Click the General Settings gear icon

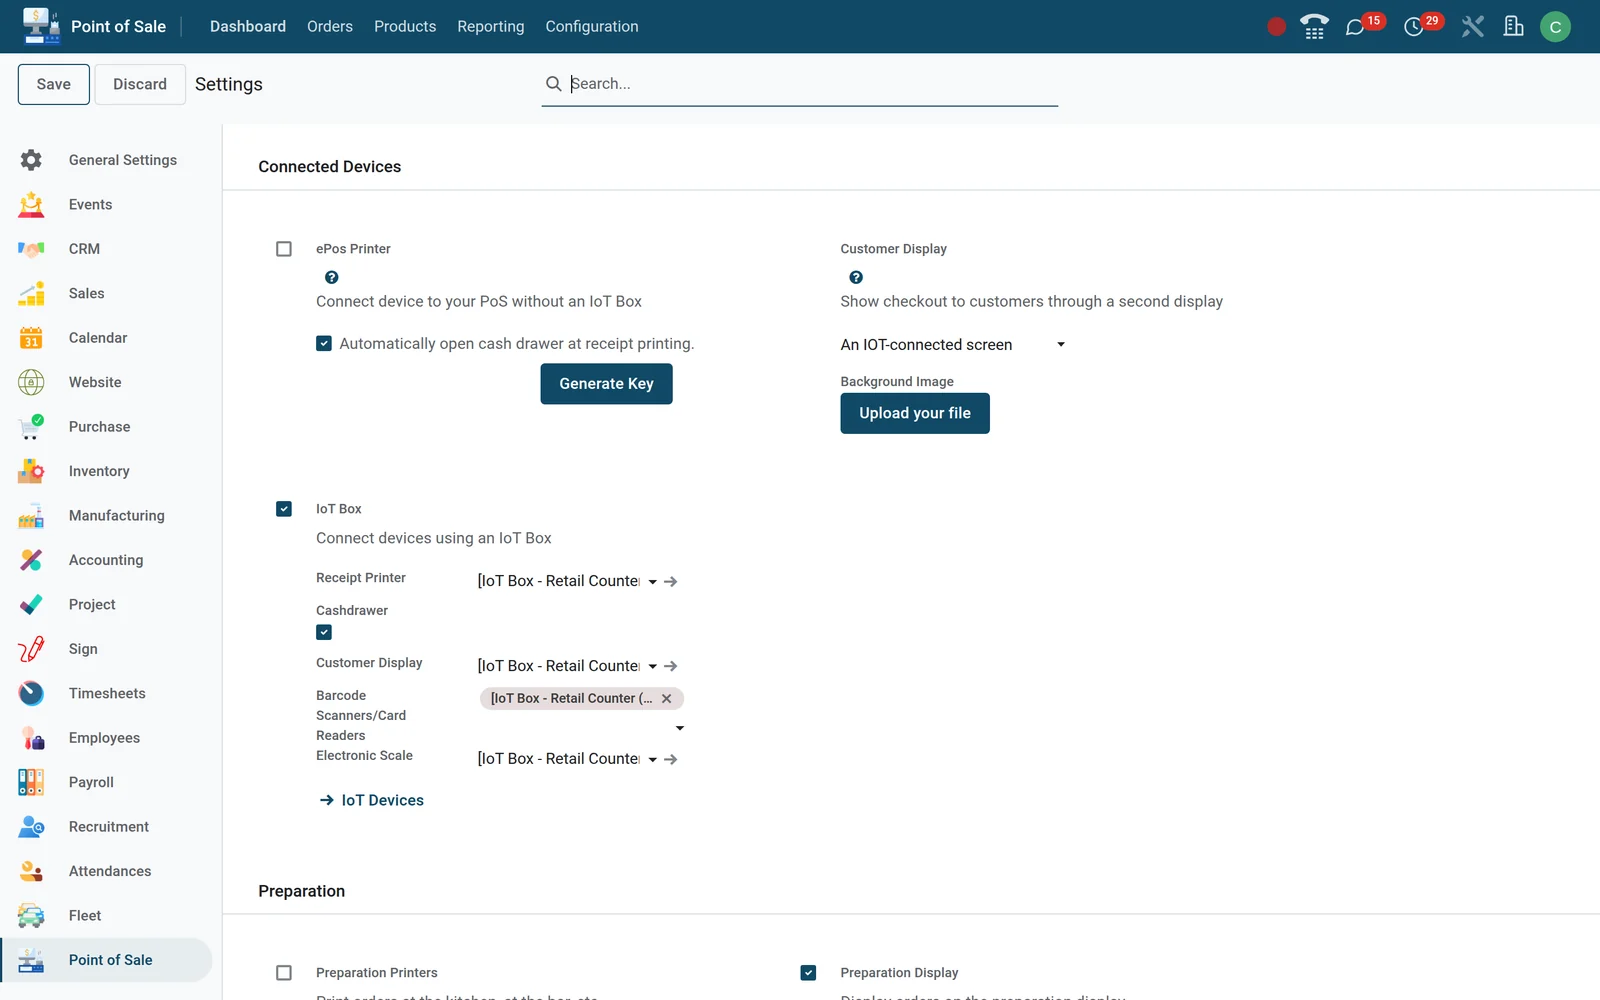coord(31,160)
